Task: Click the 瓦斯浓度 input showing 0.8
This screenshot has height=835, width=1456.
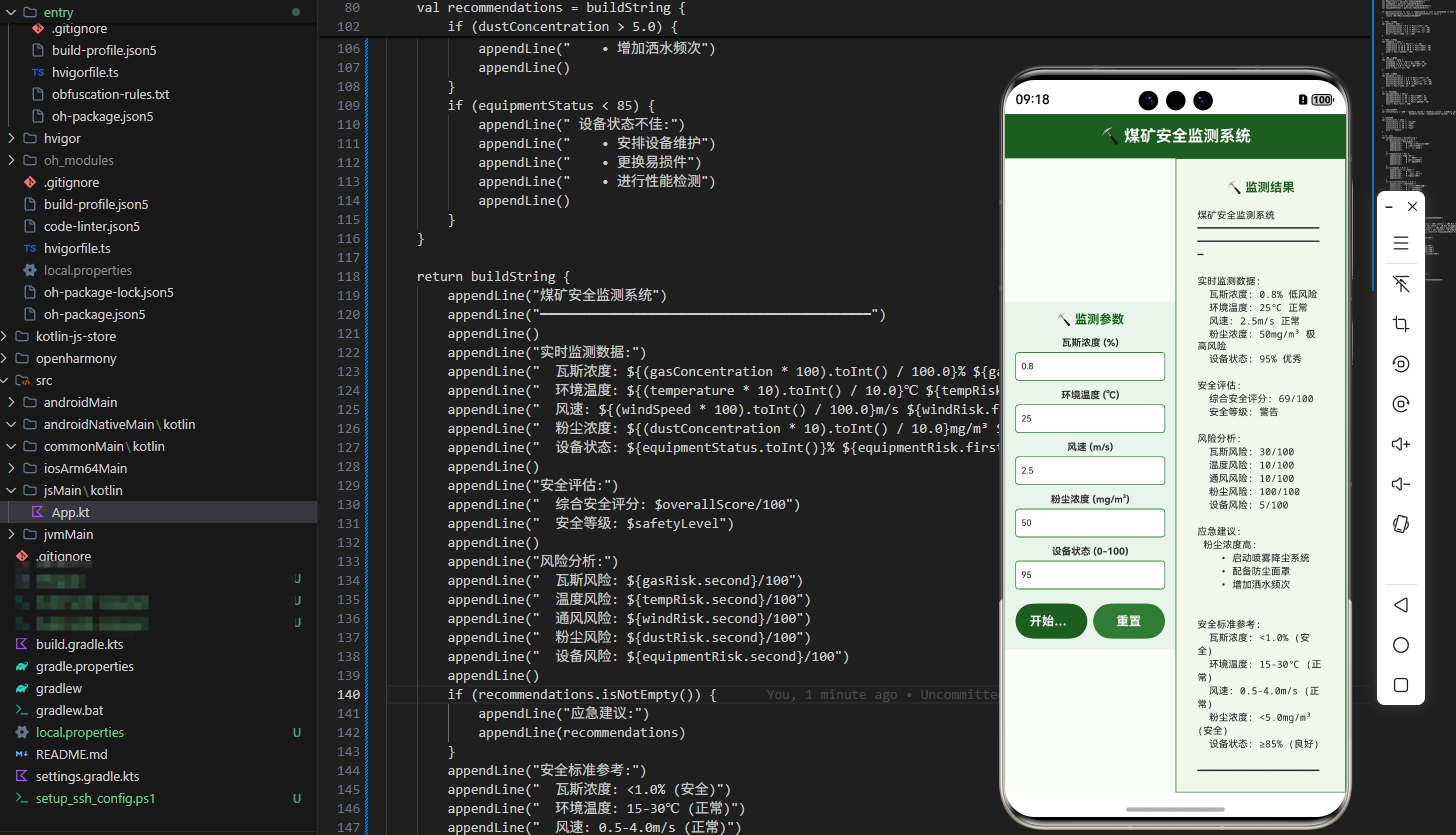Action: click(1090, 366)
